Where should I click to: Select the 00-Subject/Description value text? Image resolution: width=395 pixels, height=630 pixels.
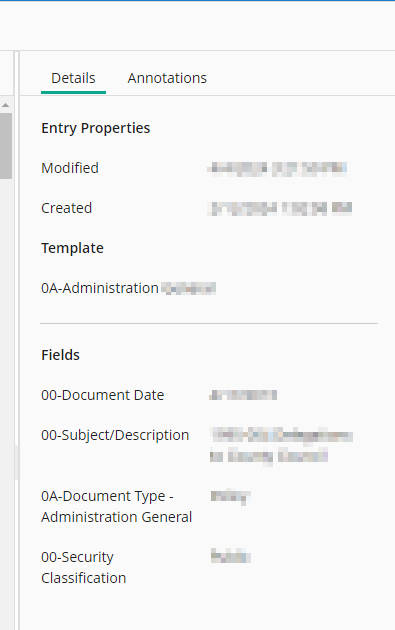281,446
